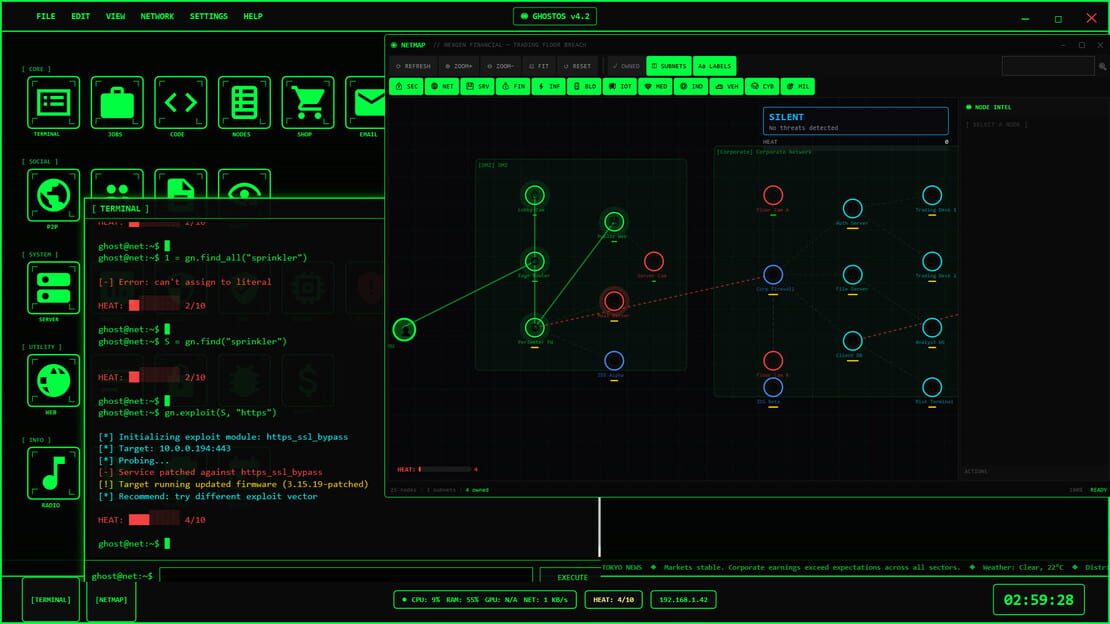The height and width of the screenshot is (624, 1110).
Task: Select the IDS Alpha node
Action: (x=614, y=361)
